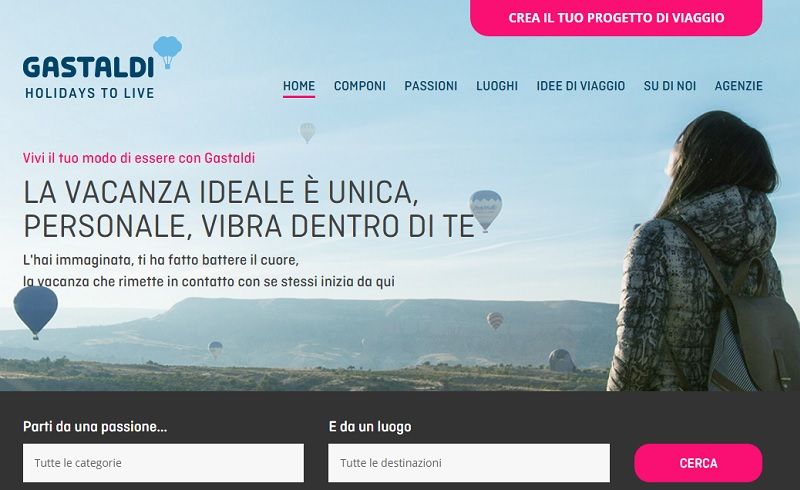Click the E da un luogo label
Image resolution: width=800 pixels, height=490 pixels.
click(370, 427)
